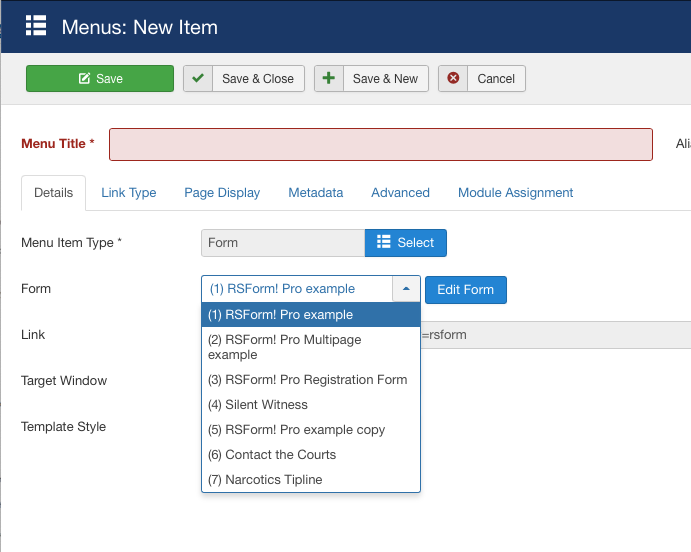Click the red Cancel icon
The height and width of the screenshot is (552, 691).
454,79
